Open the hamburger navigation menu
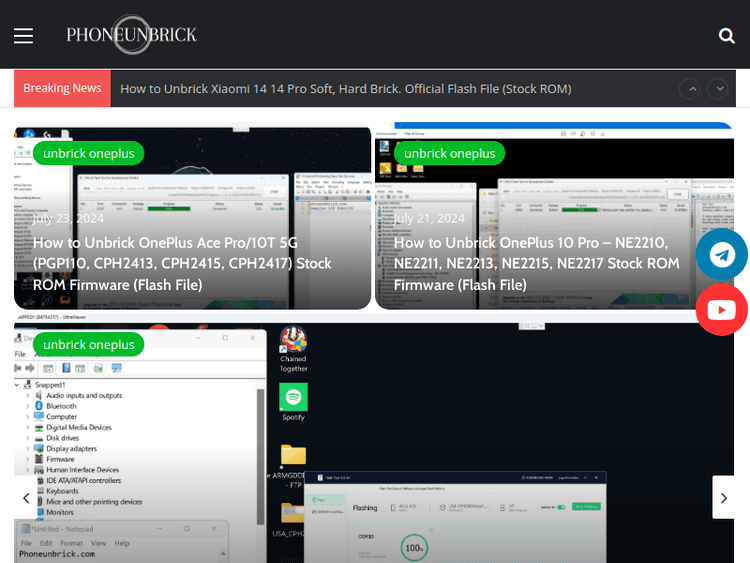The image size is (750, 563). tap(23, 36)
